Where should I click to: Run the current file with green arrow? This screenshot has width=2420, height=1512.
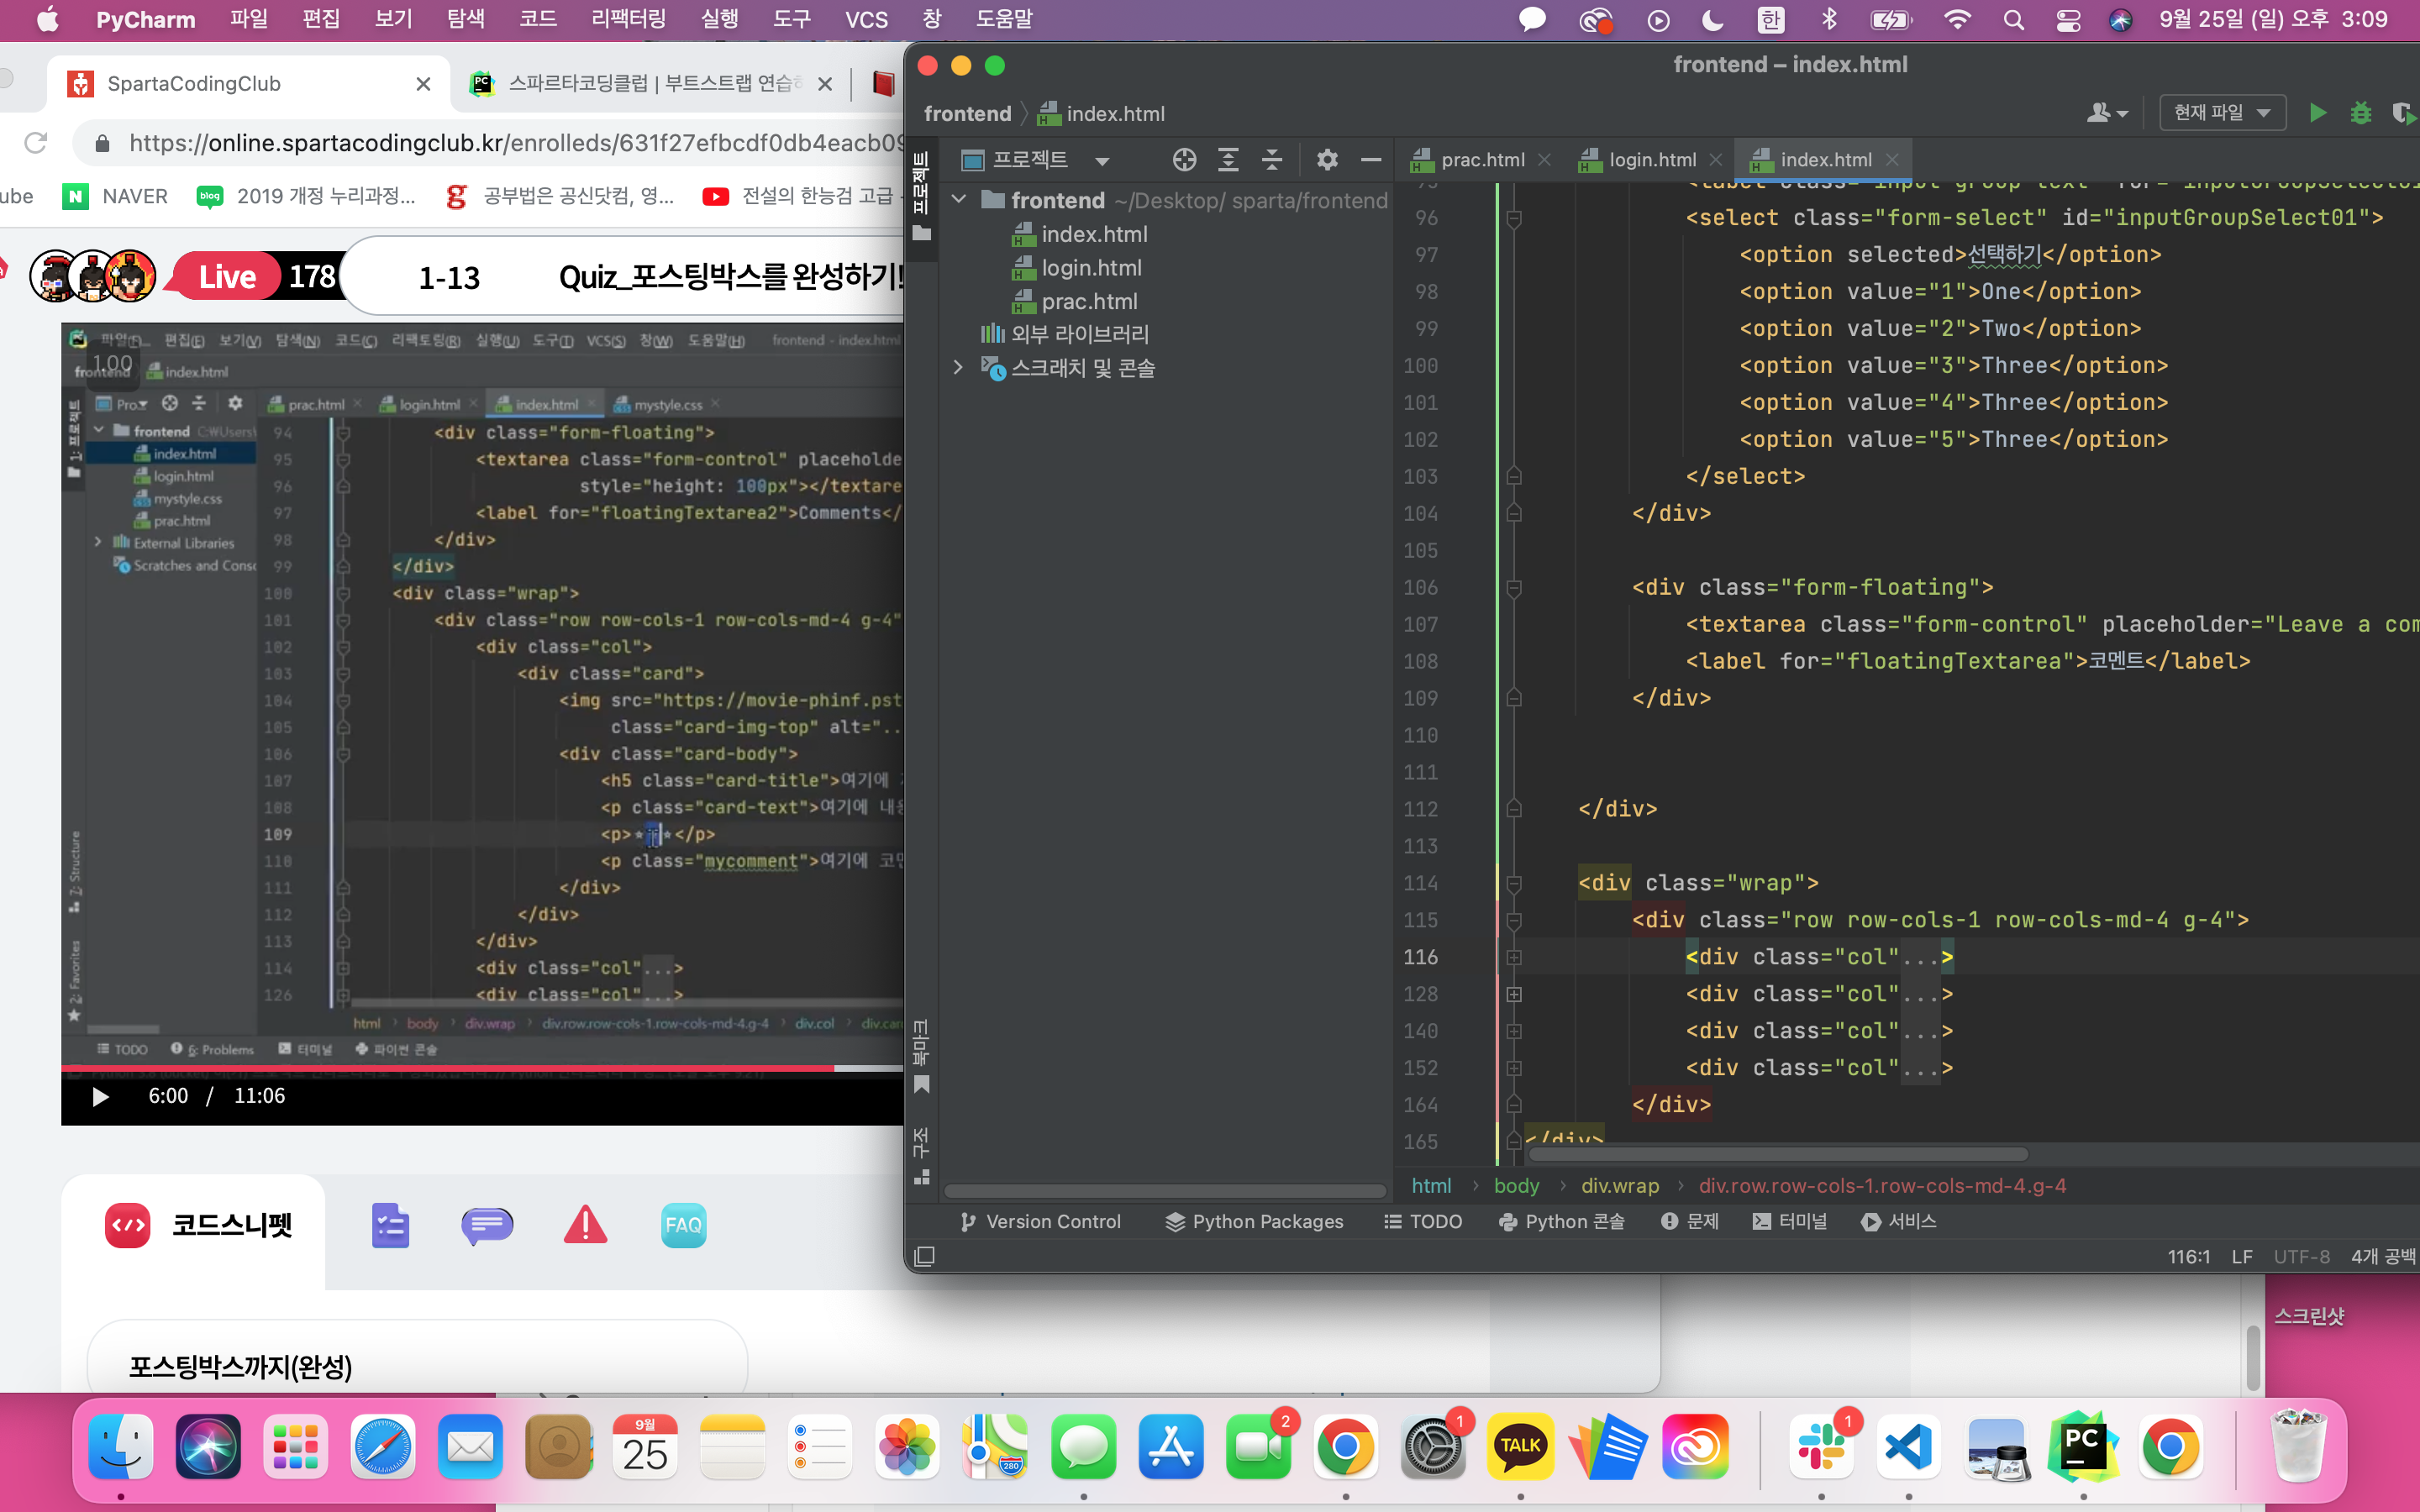[2317, 113]
